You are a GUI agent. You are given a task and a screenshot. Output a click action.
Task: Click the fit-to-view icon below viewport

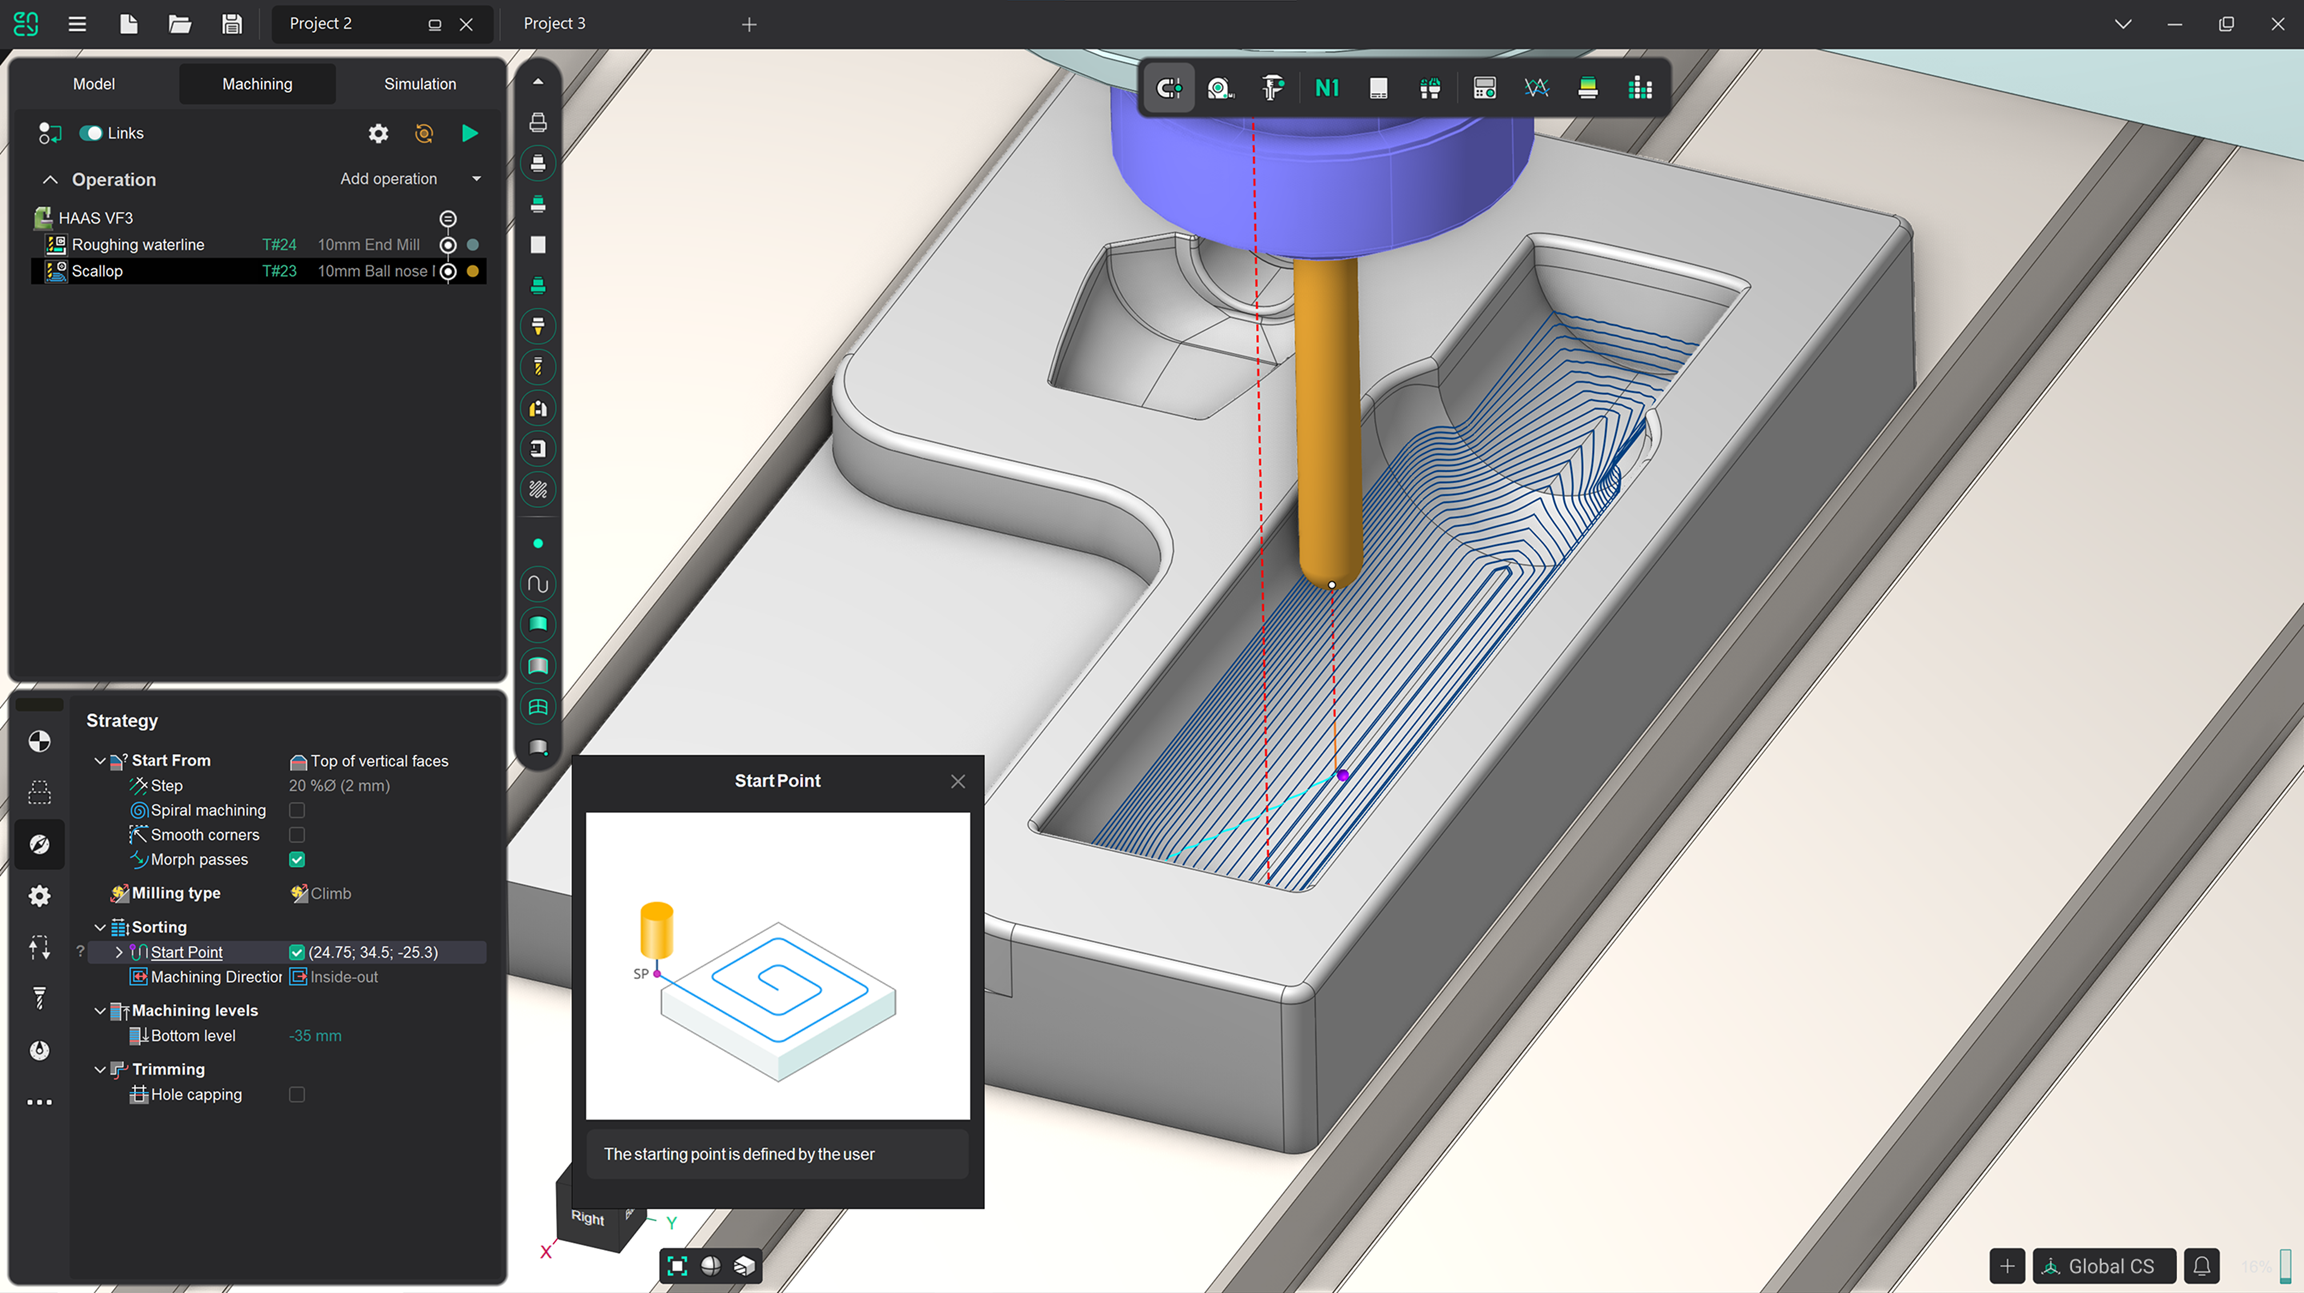pyautogui.click(x=677, y=1266)
